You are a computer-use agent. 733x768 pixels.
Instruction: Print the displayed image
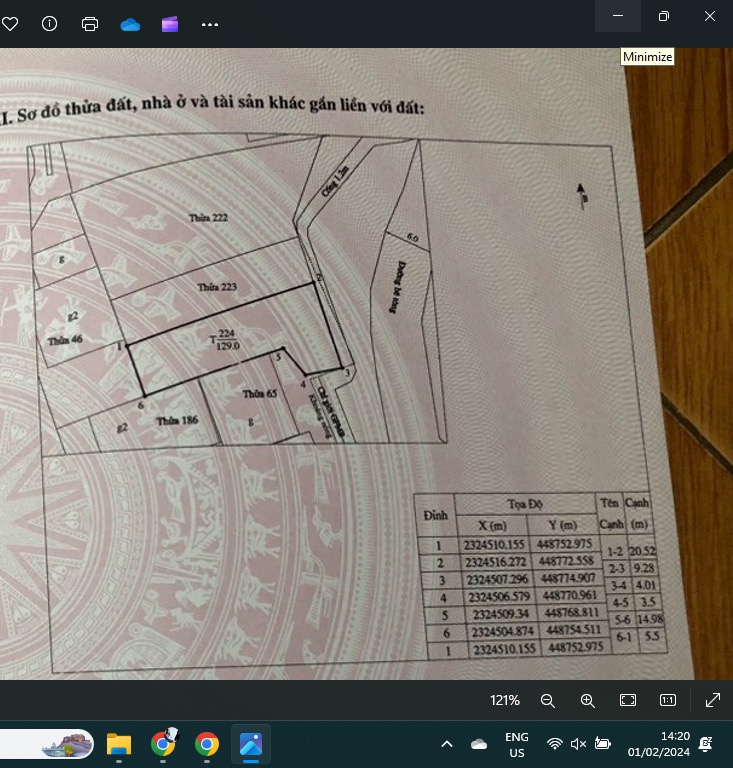[x=90, y=24]
